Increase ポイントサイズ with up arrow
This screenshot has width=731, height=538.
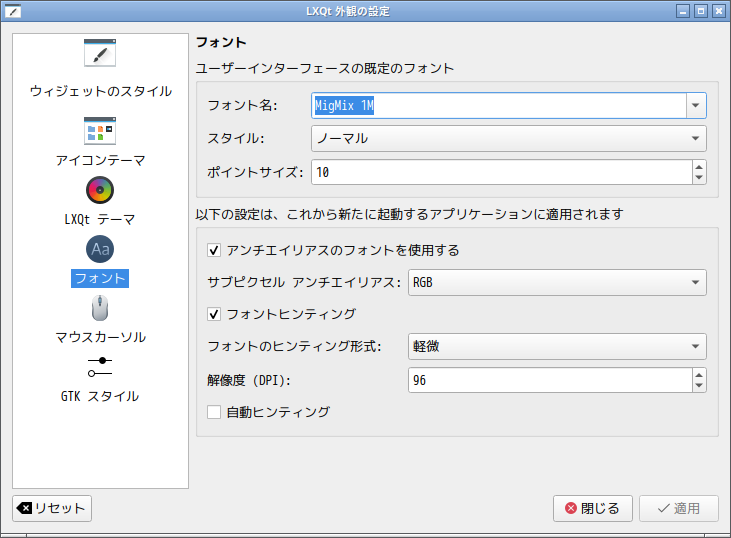pyautogui.click(x=699, y=167)
